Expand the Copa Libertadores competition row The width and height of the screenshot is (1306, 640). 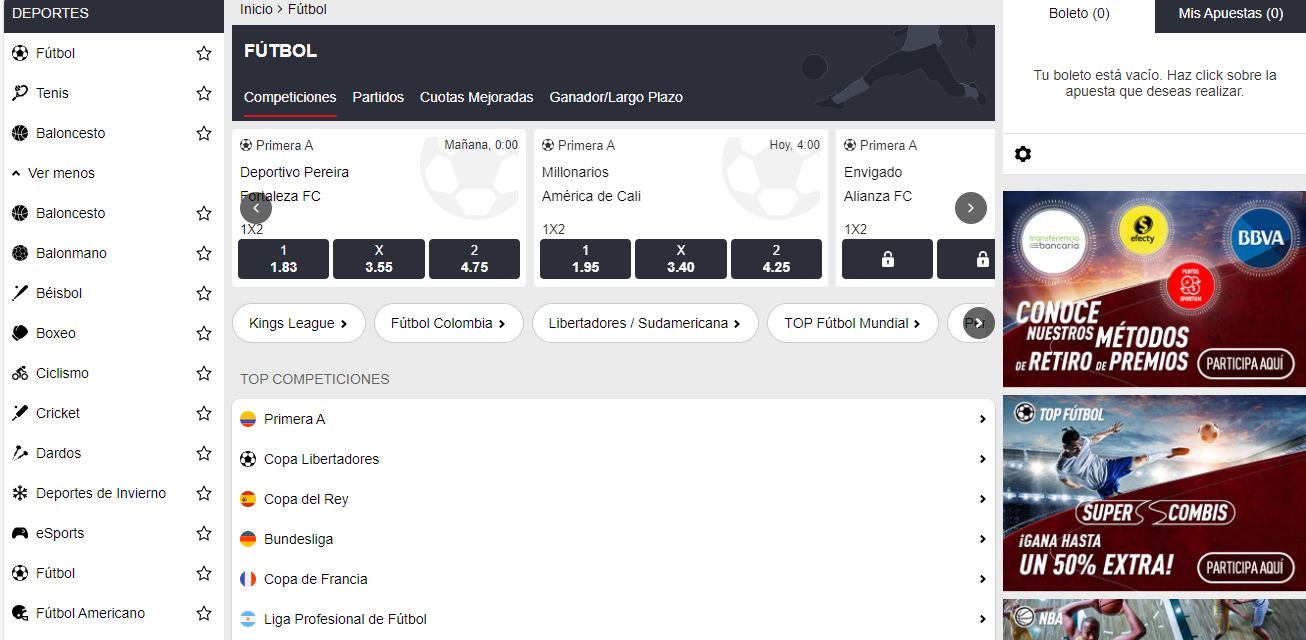pyautogui.click(x=613, y=459)
